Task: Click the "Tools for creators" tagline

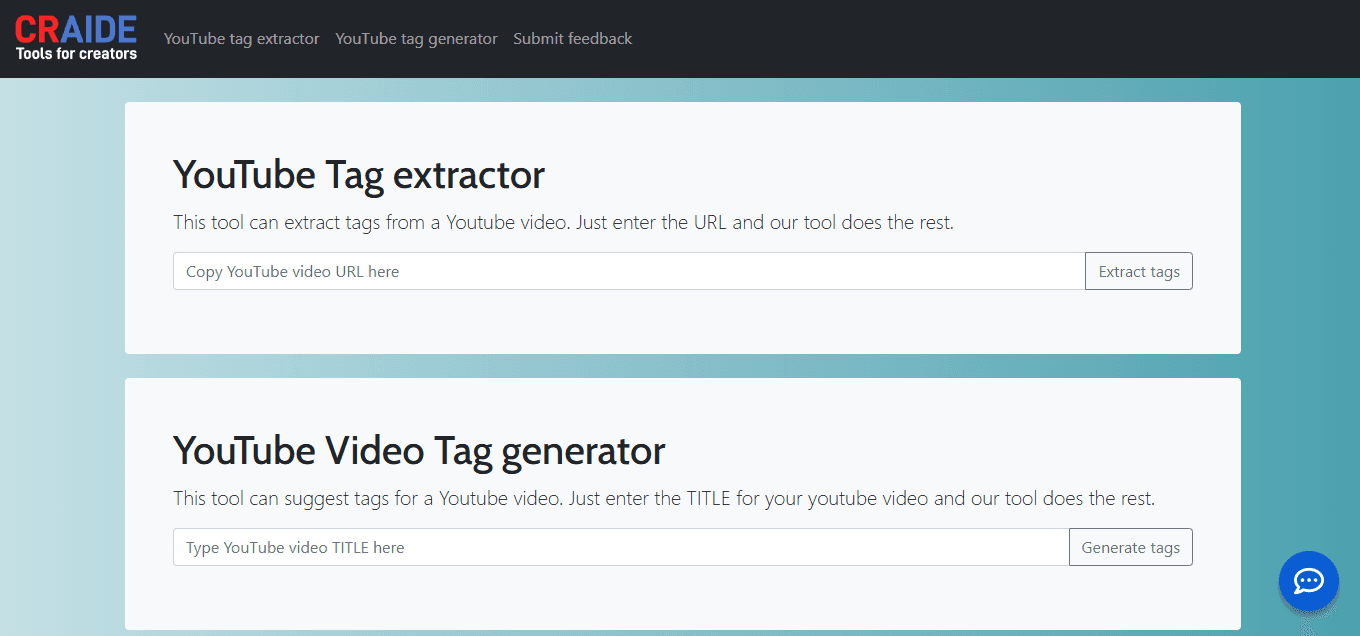Action: (x=76, y=54)
